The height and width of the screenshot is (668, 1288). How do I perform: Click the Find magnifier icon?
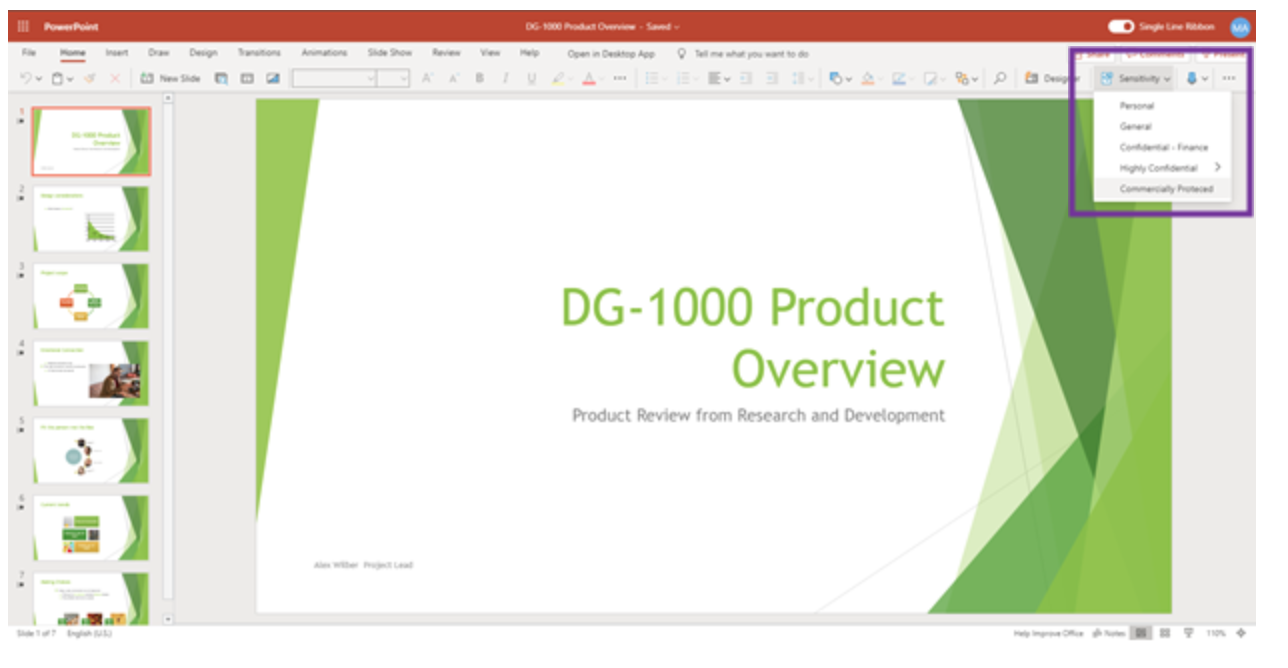point(1001,76)
